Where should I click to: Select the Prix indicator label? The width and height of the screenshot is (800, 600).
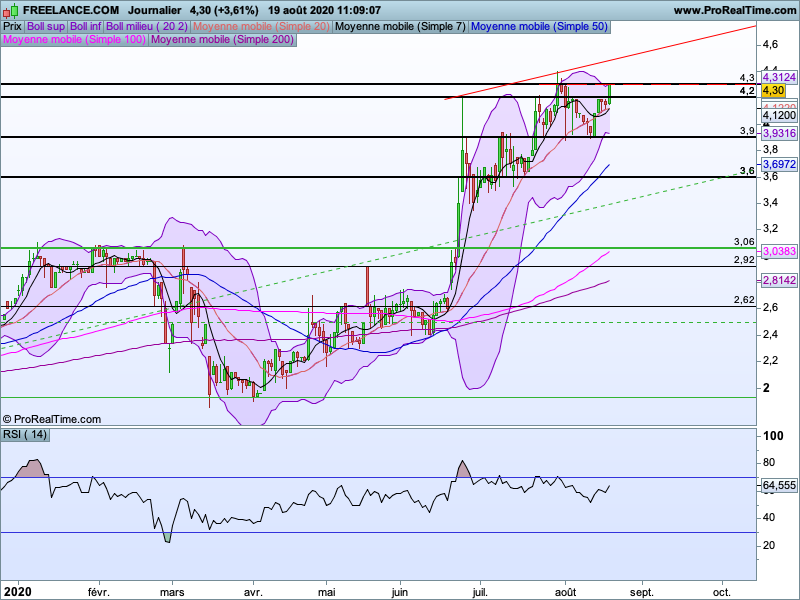[x=12, y=27]
